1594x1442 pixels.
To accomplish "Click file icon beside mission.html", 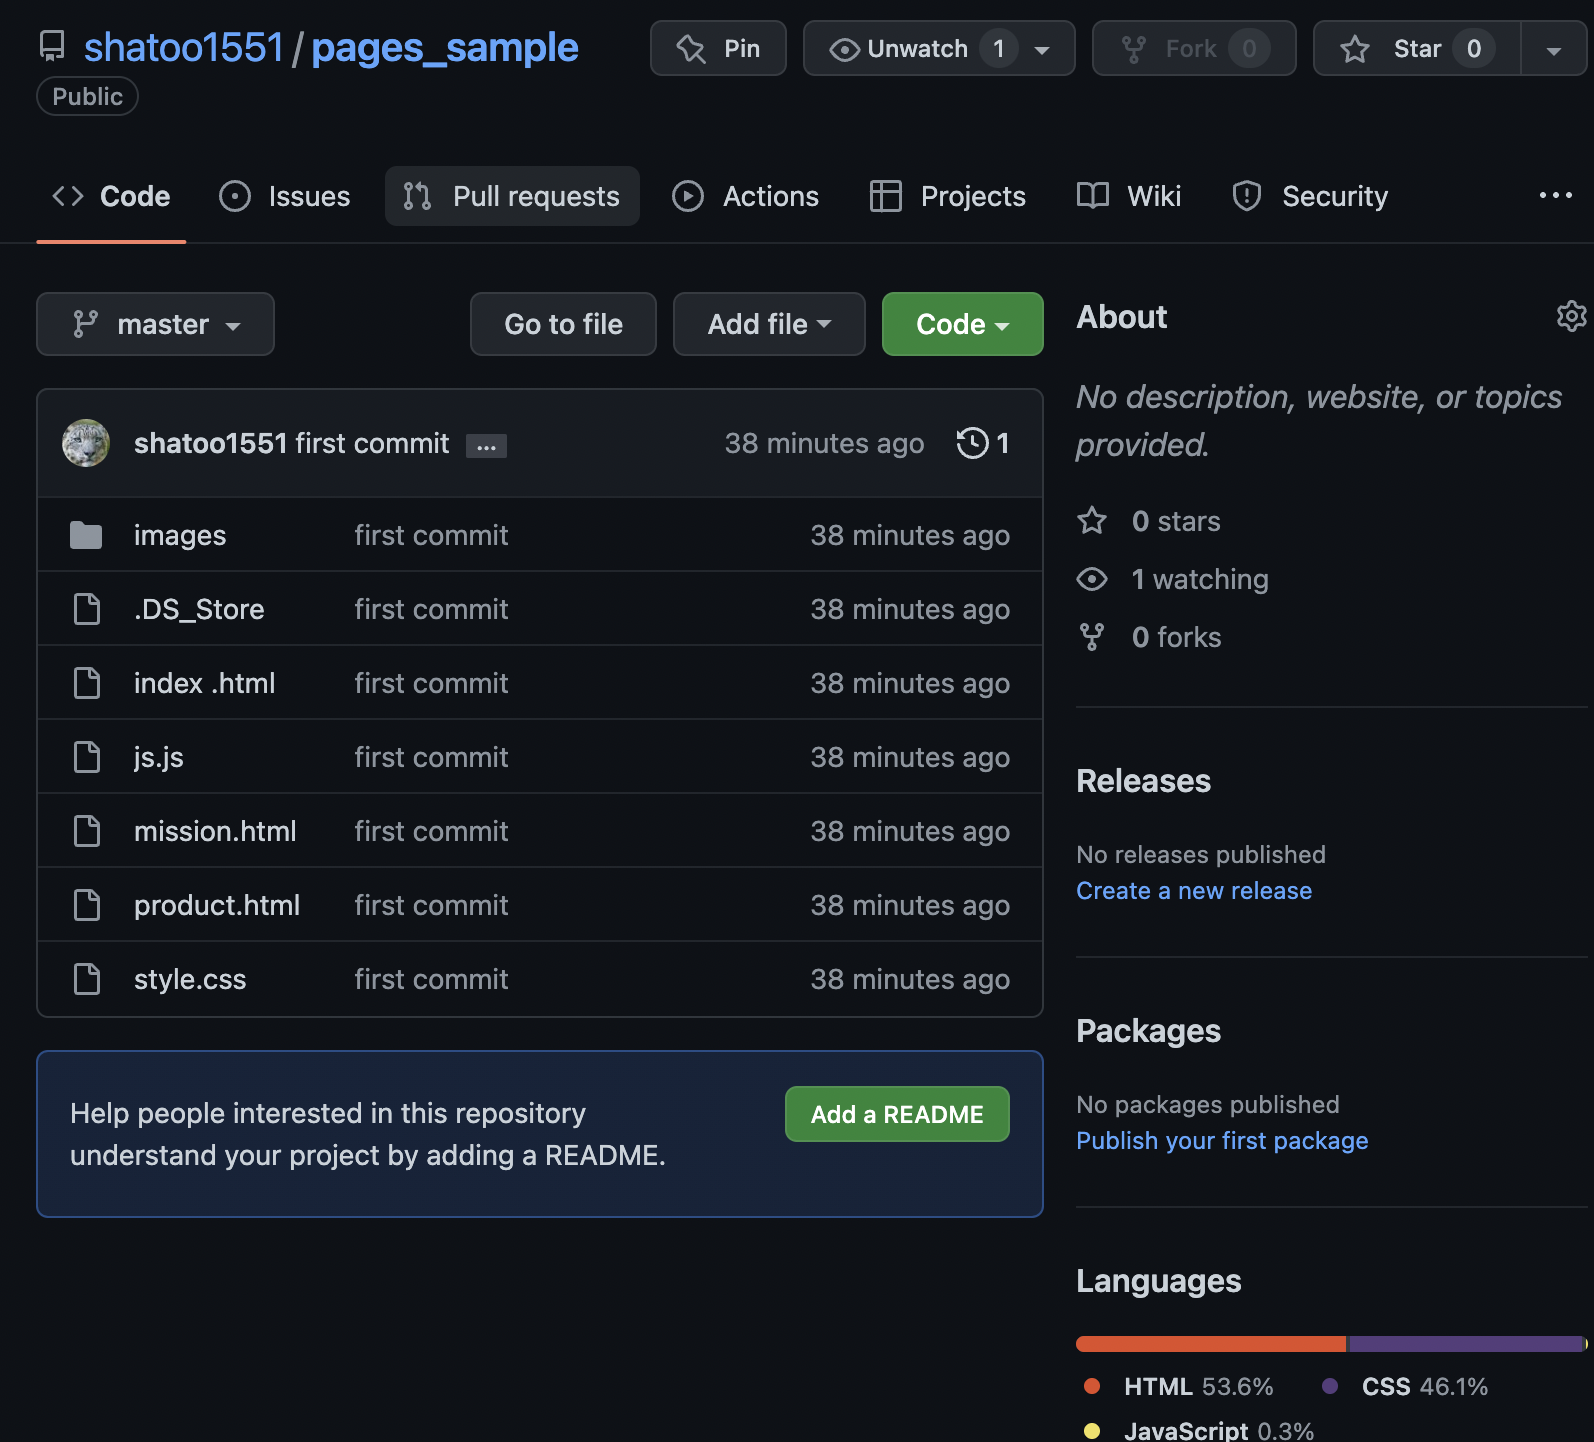I will (87, 831).
